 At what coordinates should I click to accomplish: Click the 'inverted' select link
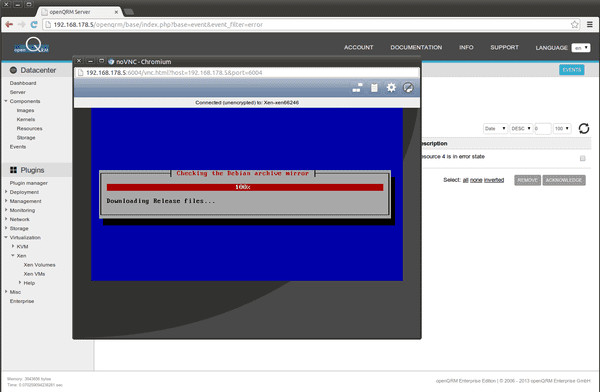(494, 180)
